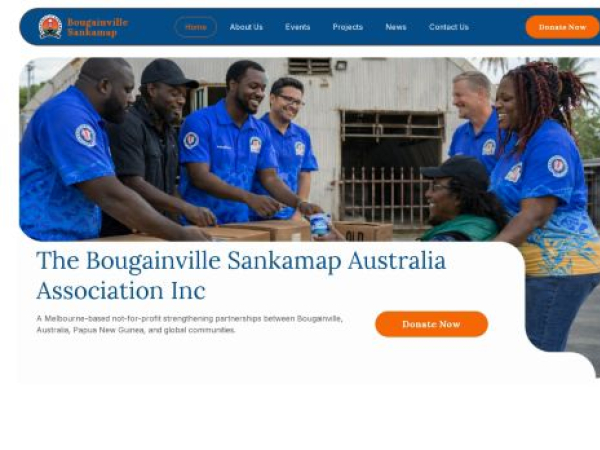
Task: Click the man wearing glasses in the photo
Action: tap(289, 147)
